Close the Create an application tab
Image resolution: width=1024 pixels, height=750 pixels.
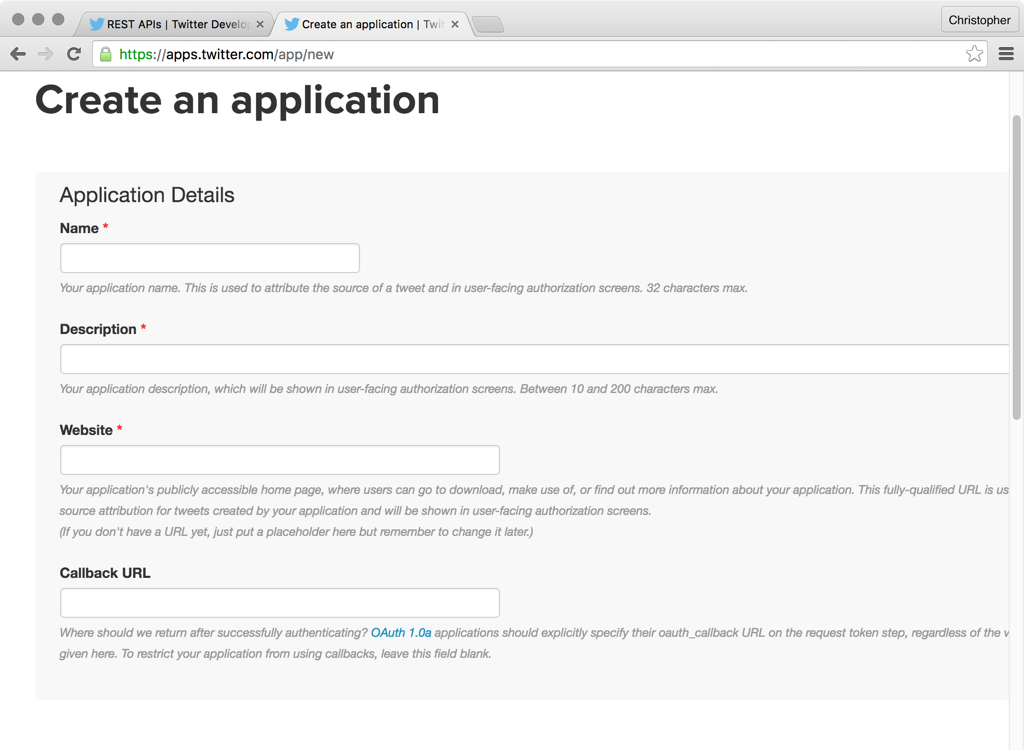click(x=455, y=24)
